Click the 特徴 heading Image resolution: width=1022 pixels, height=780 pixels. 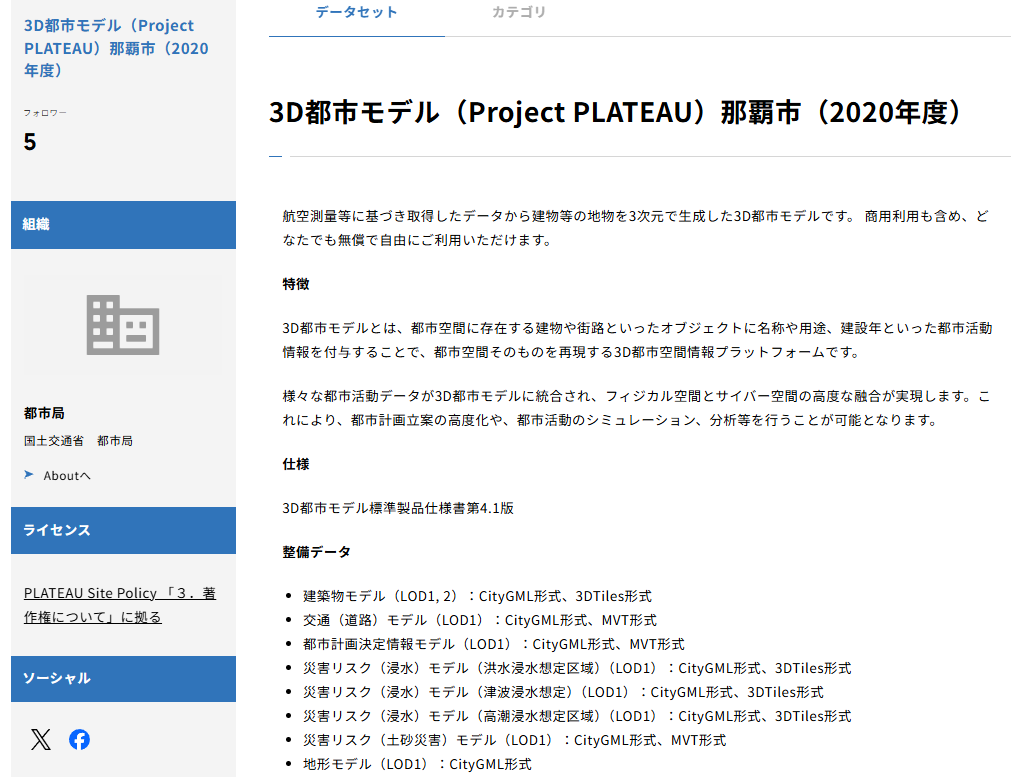tap(296, 284)
